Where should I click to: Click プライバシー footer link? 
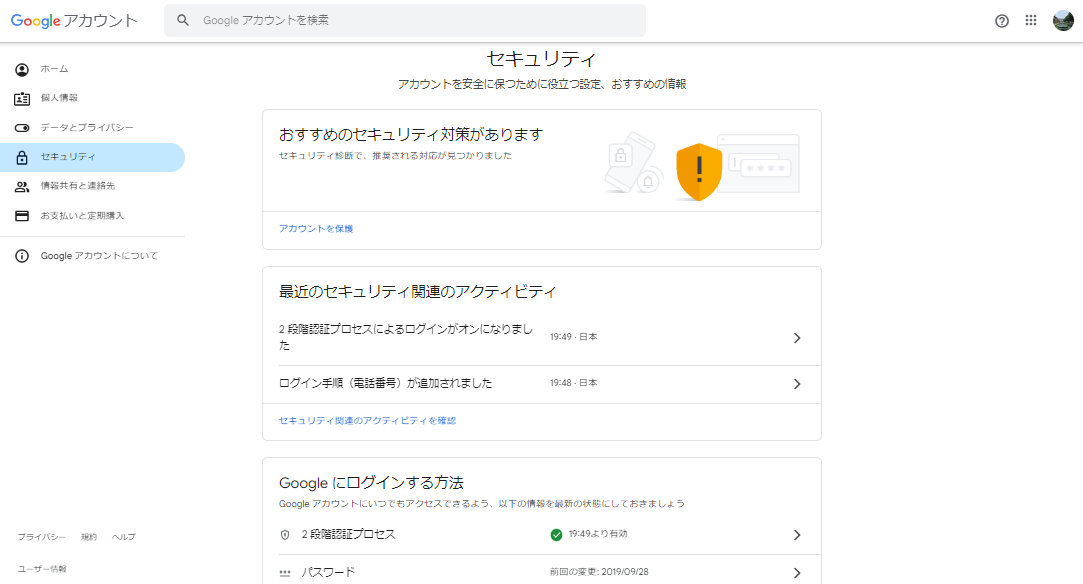coord(41,537)
